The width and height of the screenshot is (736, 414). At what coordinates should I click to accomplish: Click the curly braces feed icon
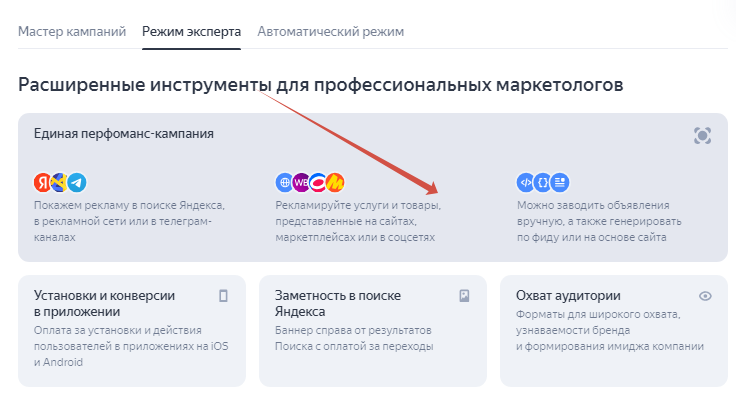click(x=542, y=182)
